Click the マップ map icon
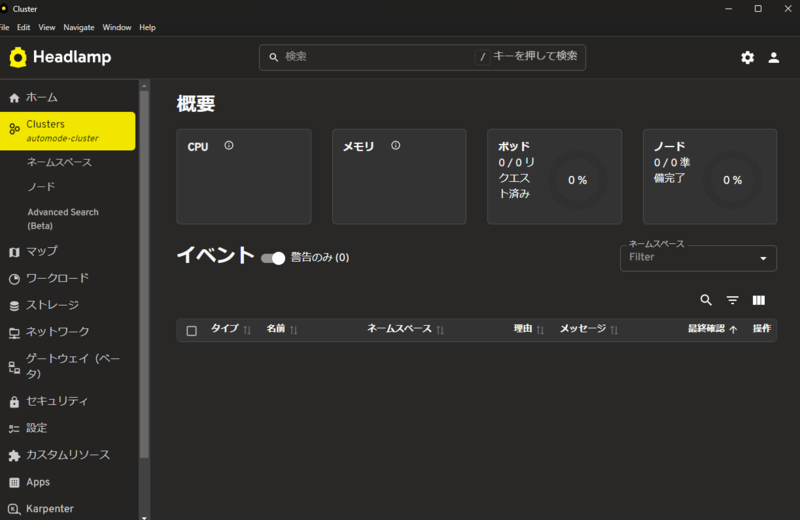Viewport: 800px width, 520px height. [14, 252]
